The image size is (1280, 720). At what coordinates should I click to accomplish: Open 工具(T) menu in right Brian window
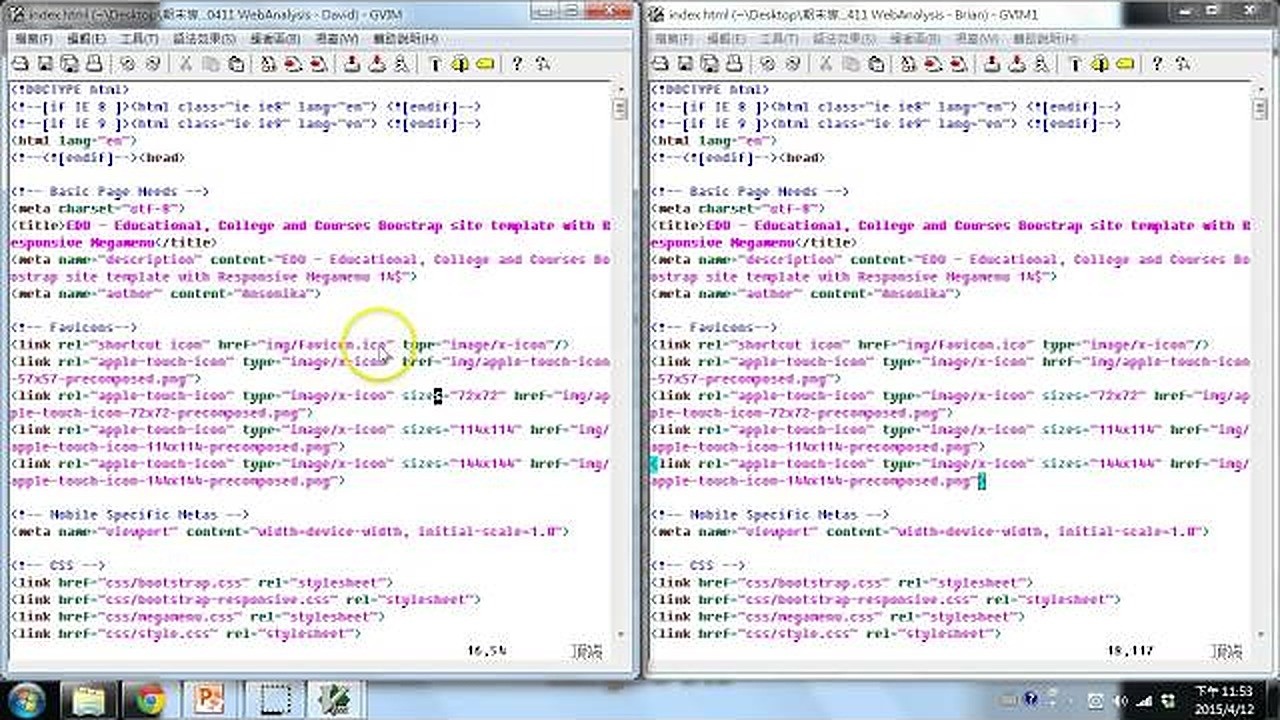(779, 39)
